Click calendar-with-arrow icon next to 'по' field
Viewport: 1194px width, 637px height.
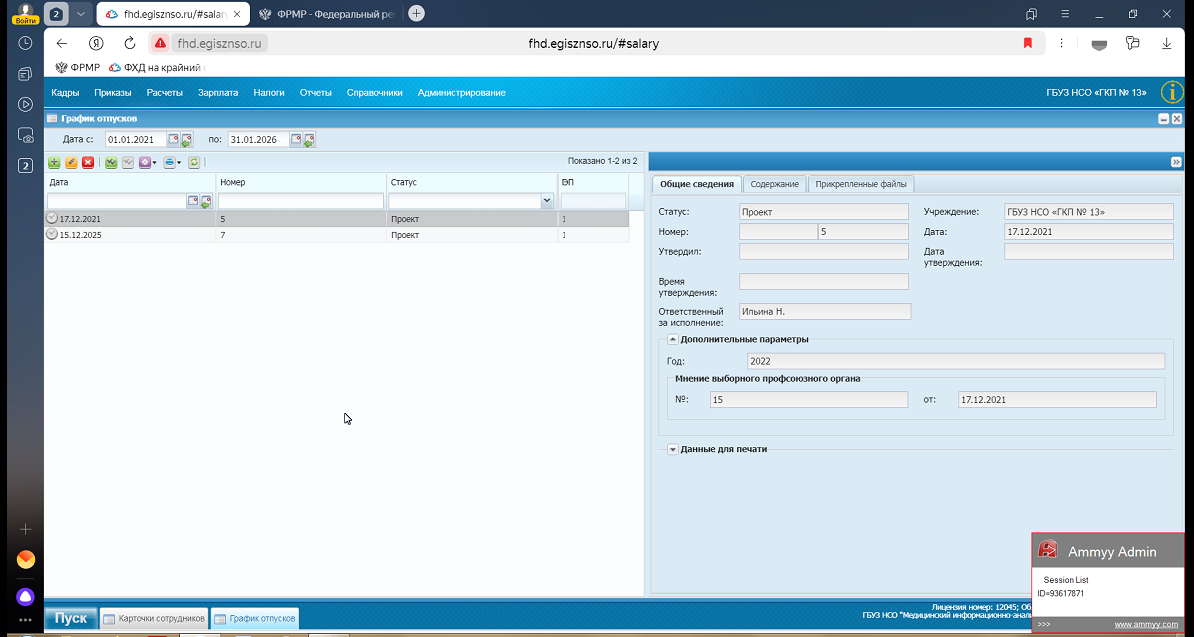[309, 139]
